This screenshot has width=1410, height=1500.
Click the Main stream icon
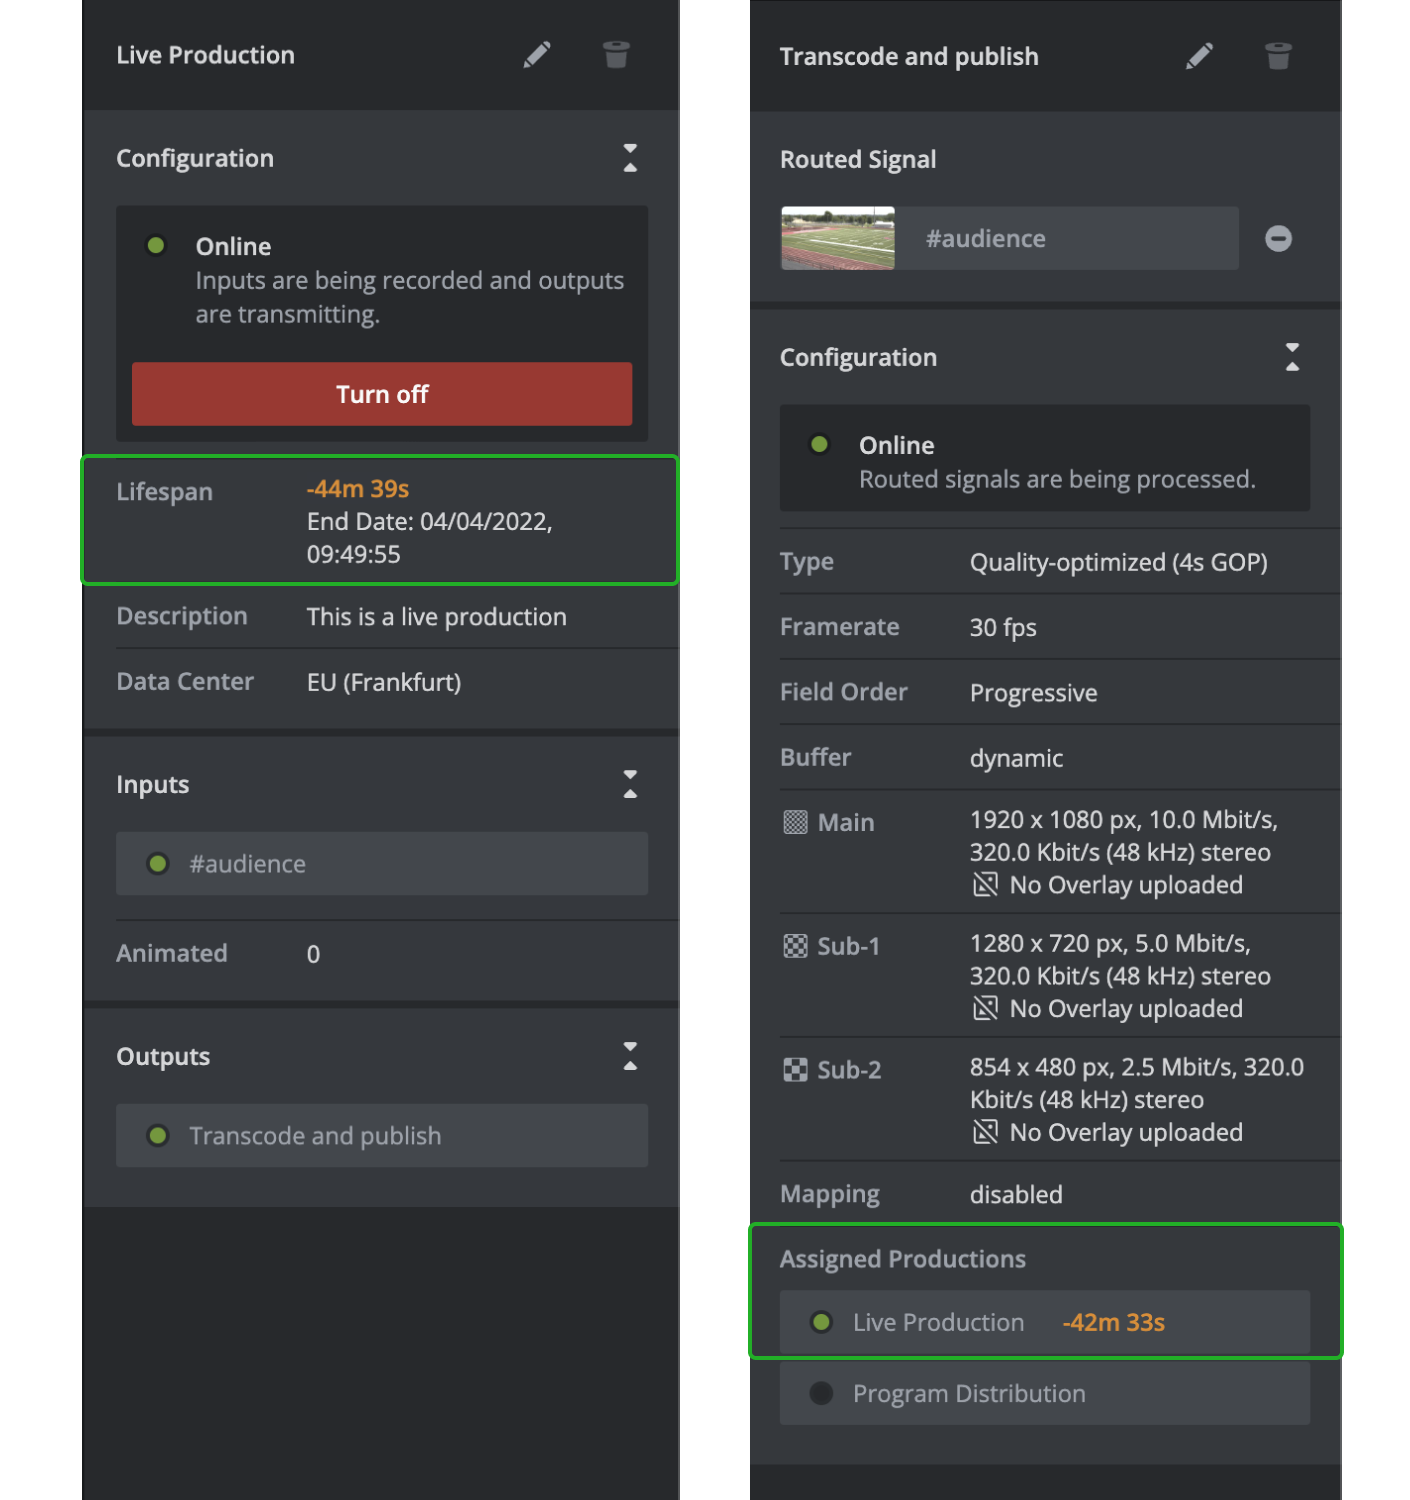point(795,823)
